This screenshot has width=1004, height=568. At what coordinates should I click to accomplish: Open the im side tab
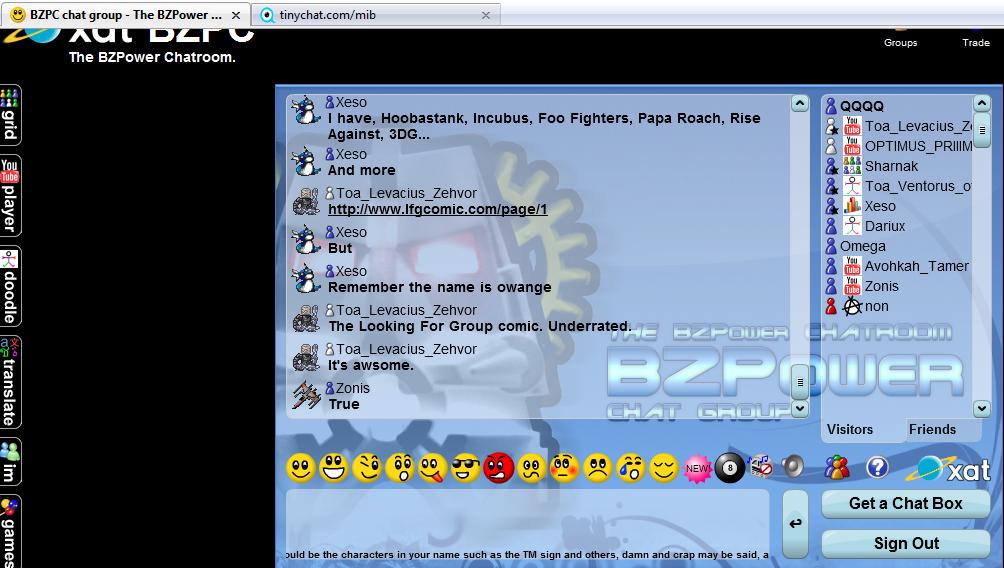pos(10,462)
